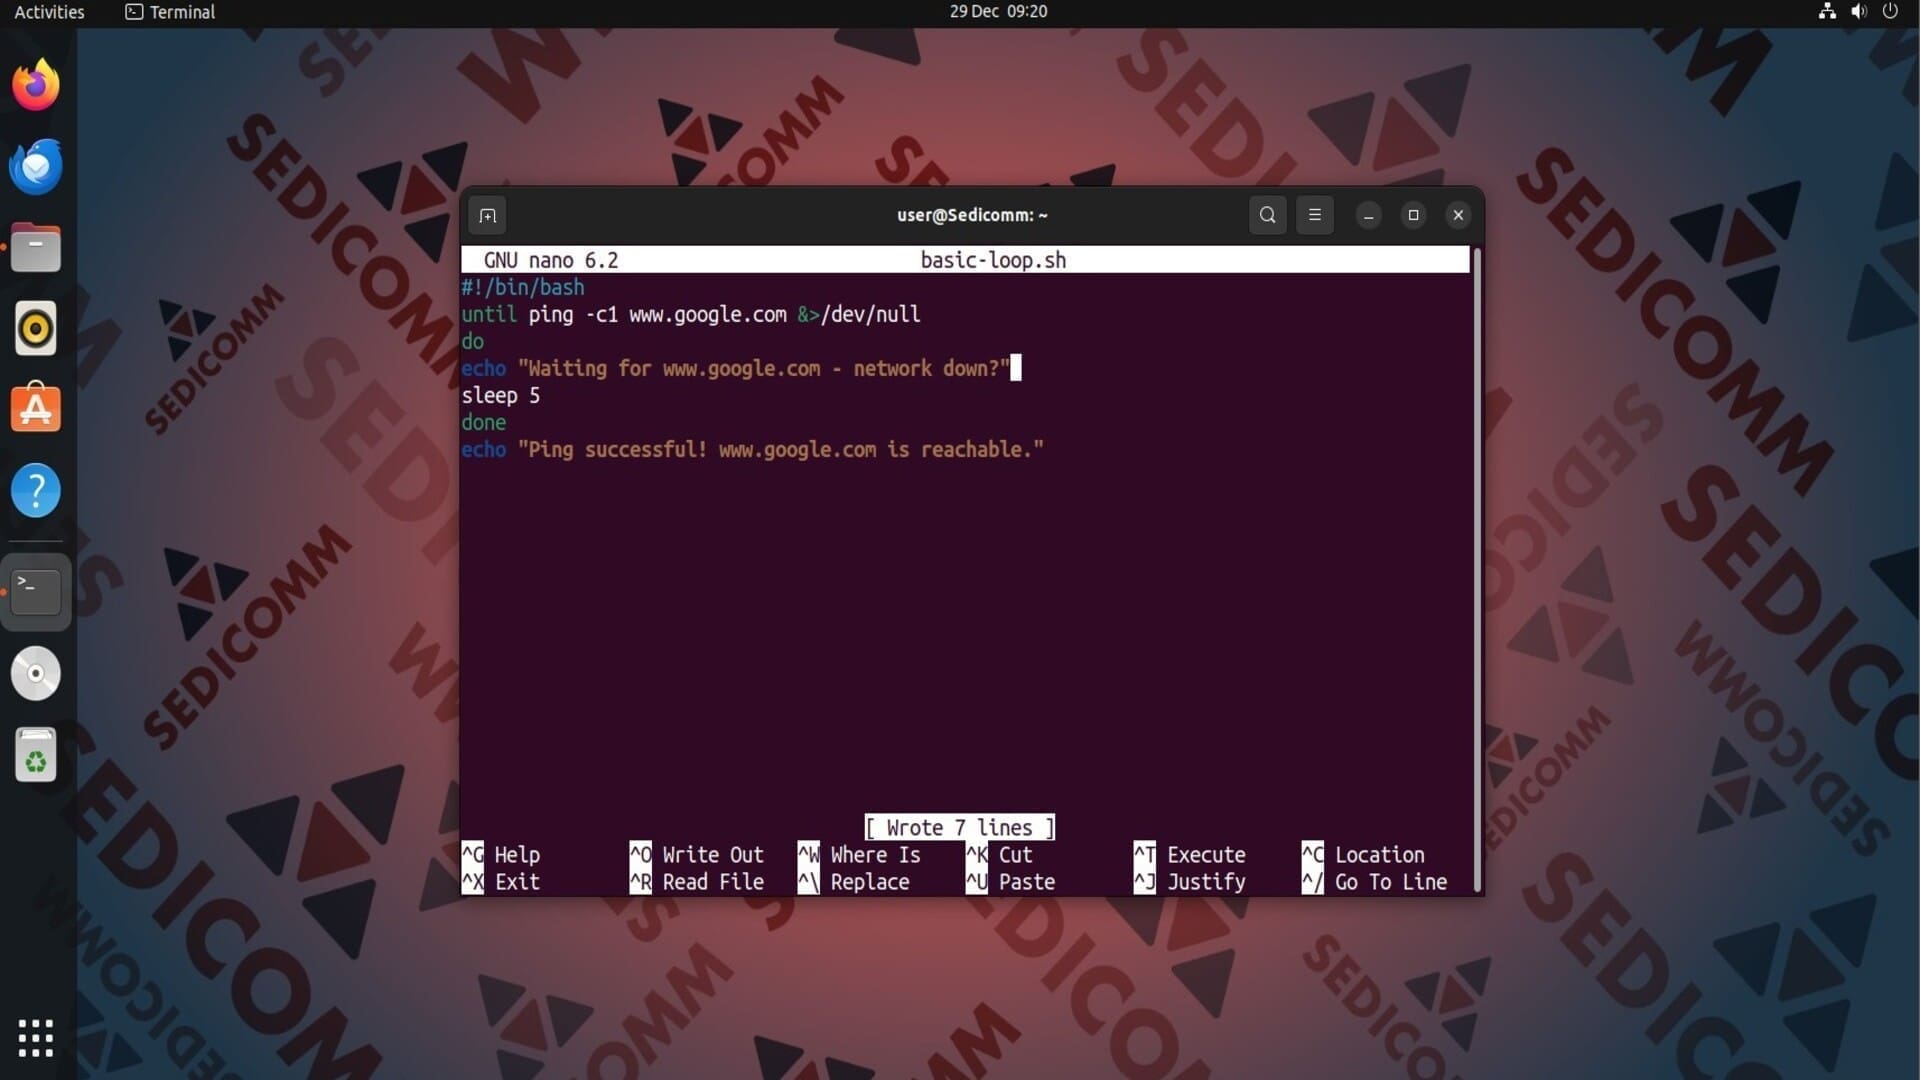Click the terminal's vertical scrollbar
The height and width of the screenshot is (1080, 1920).
[1476, 570]
